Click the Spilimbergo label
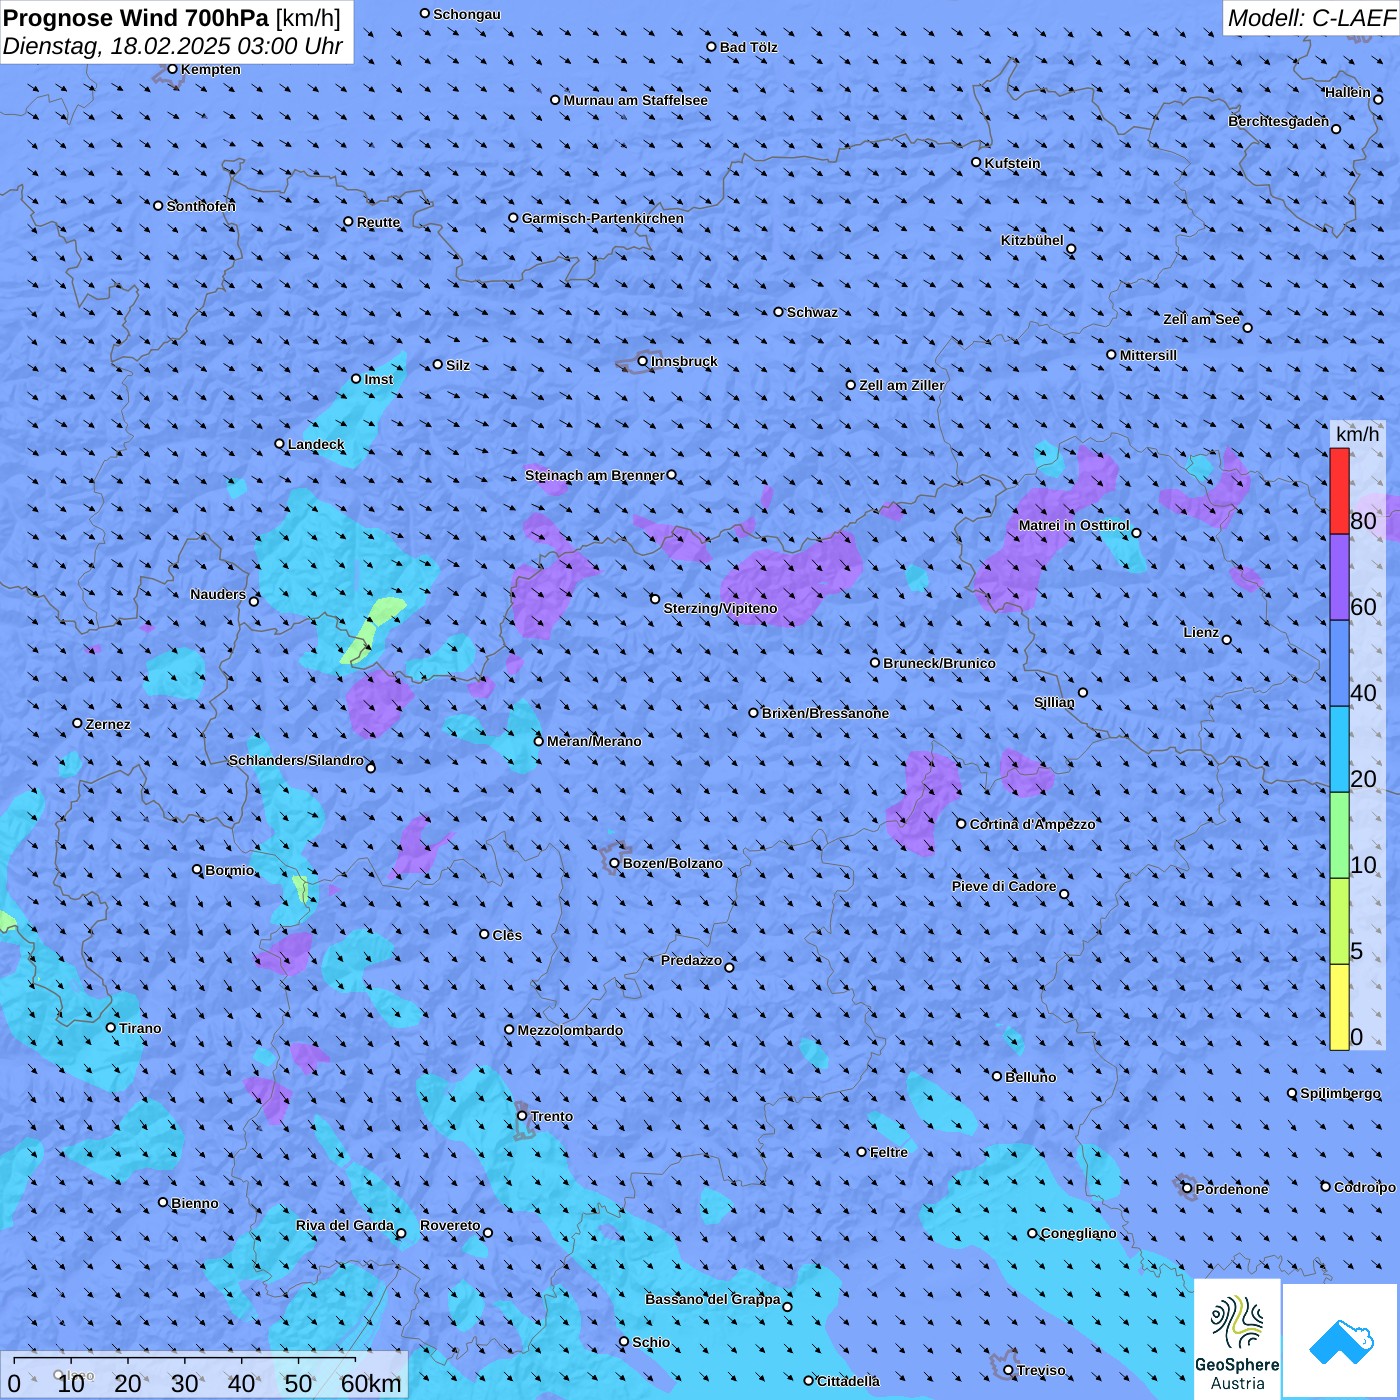The image size is (1400, 1400). pyautogui.click(x=1340, y=1093)
